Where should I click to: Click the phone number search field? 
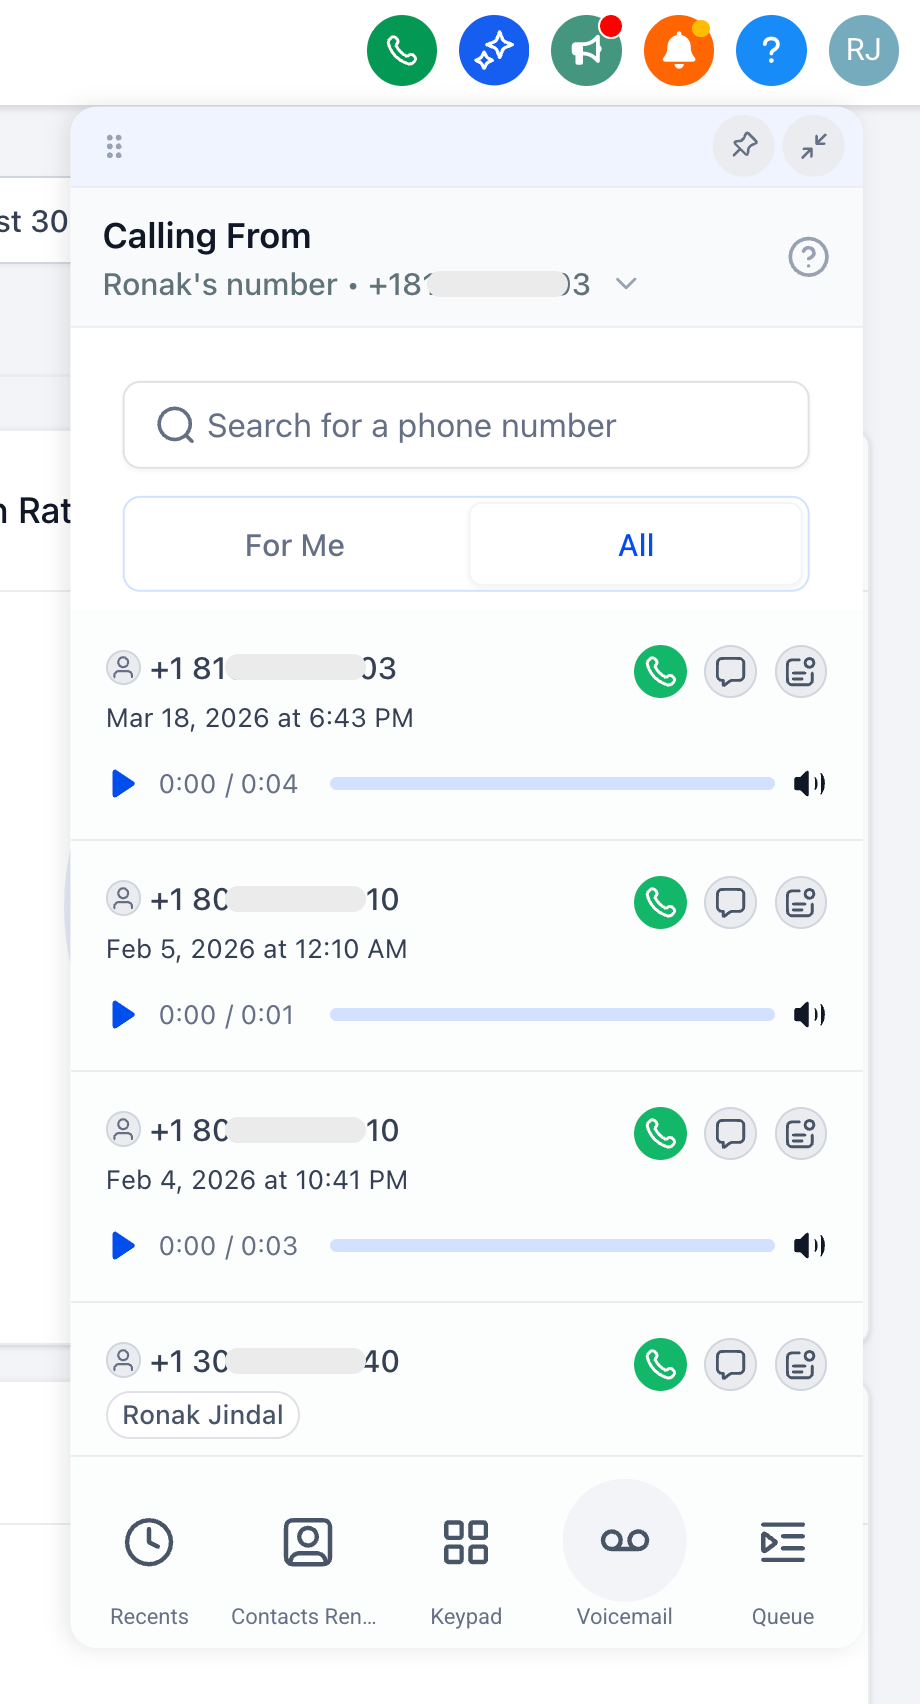click(465, 425)
